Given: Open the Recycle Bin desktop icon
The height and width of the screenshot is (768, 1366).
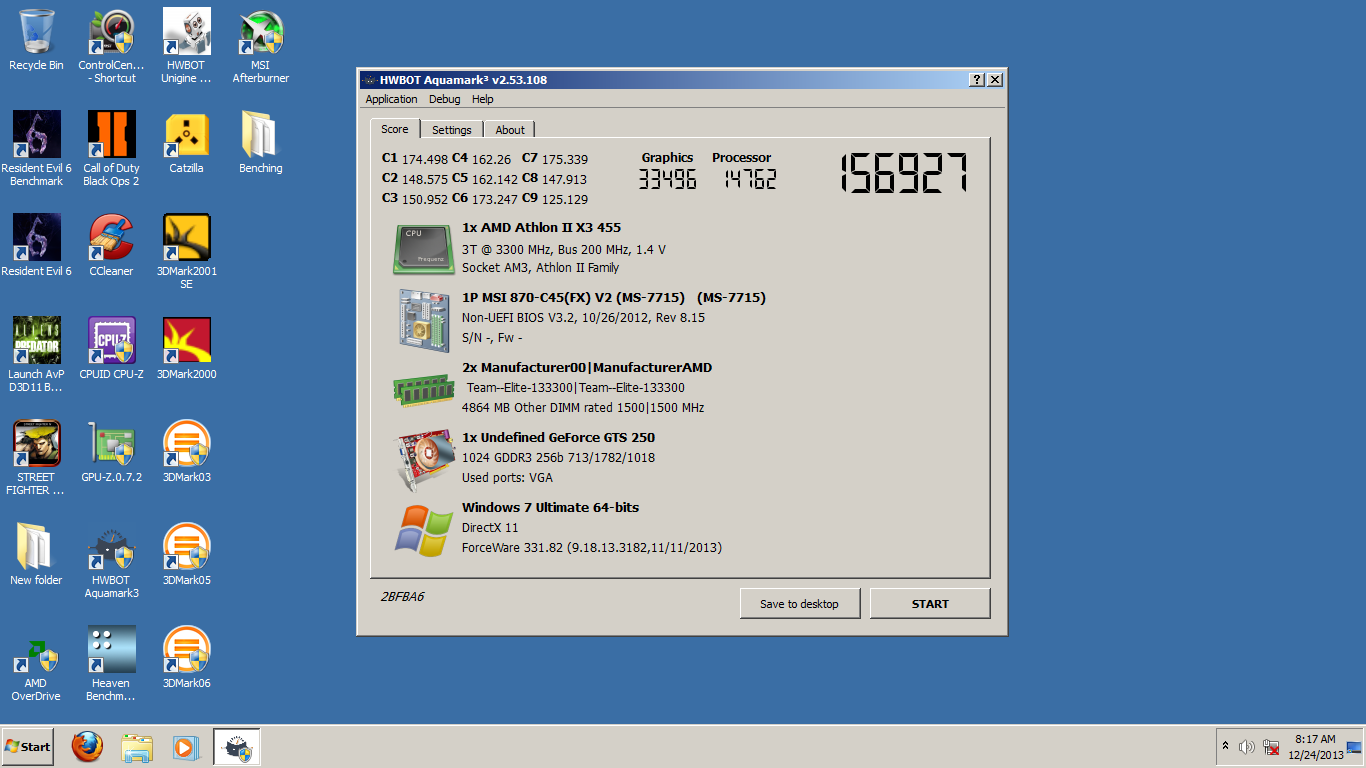Looking at the screenshot, I should coord(36,41).
